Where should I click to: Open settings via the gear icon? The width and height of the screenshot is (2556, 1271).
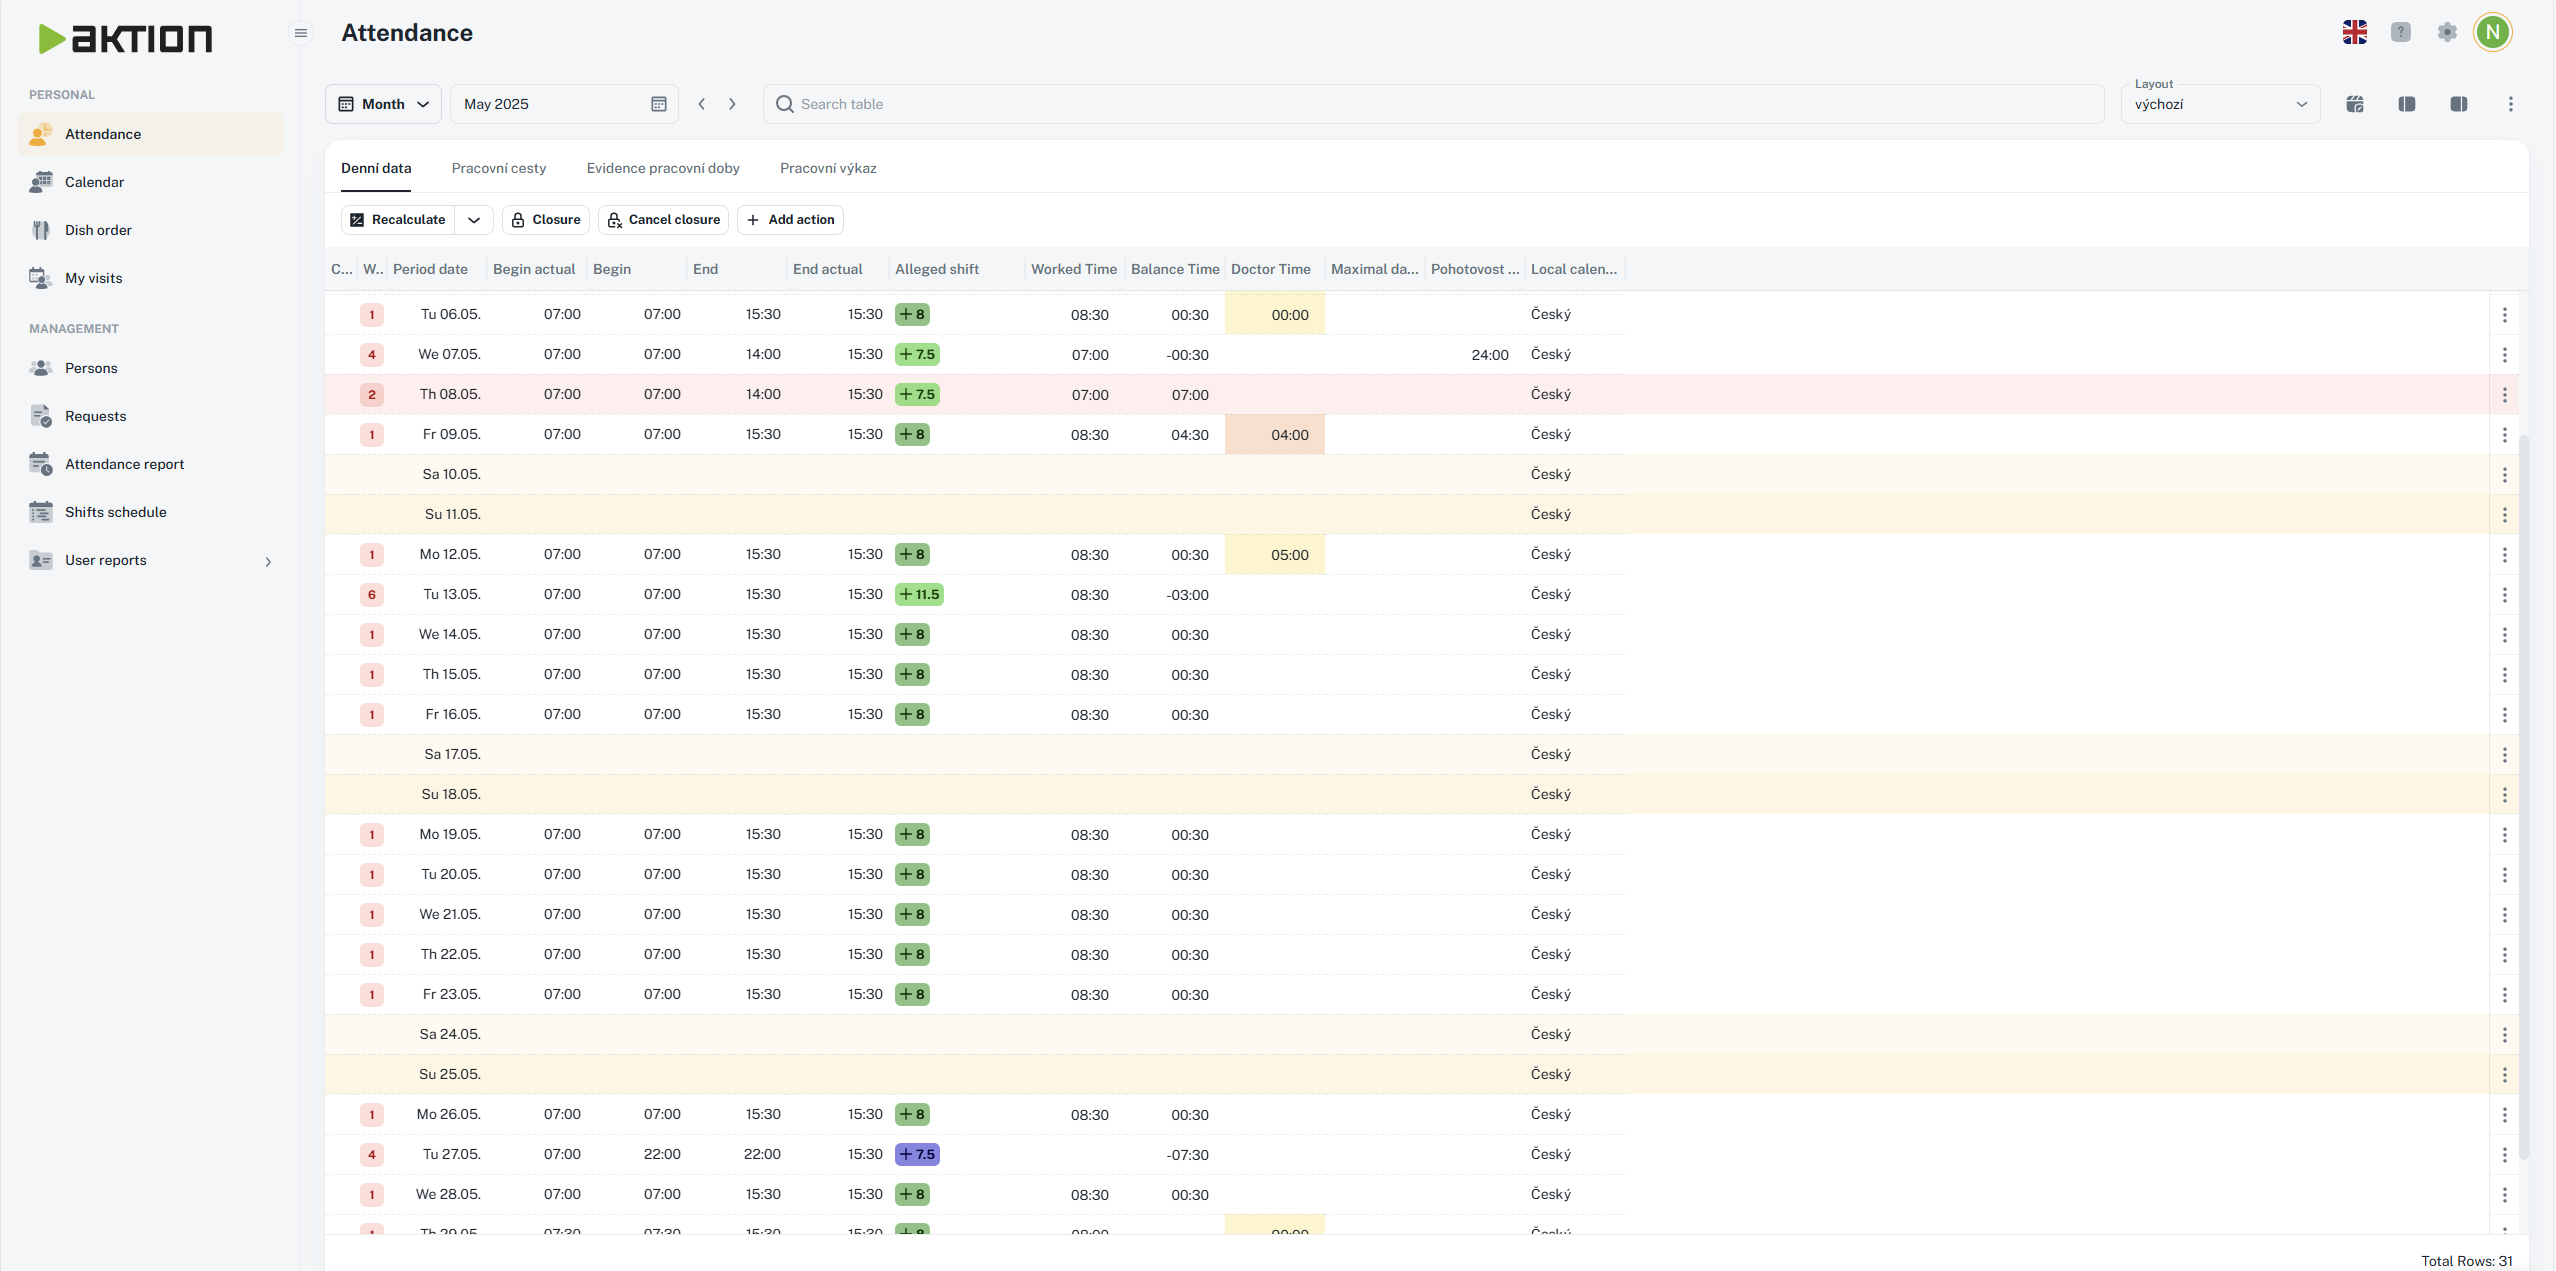tap(2446, 32)
